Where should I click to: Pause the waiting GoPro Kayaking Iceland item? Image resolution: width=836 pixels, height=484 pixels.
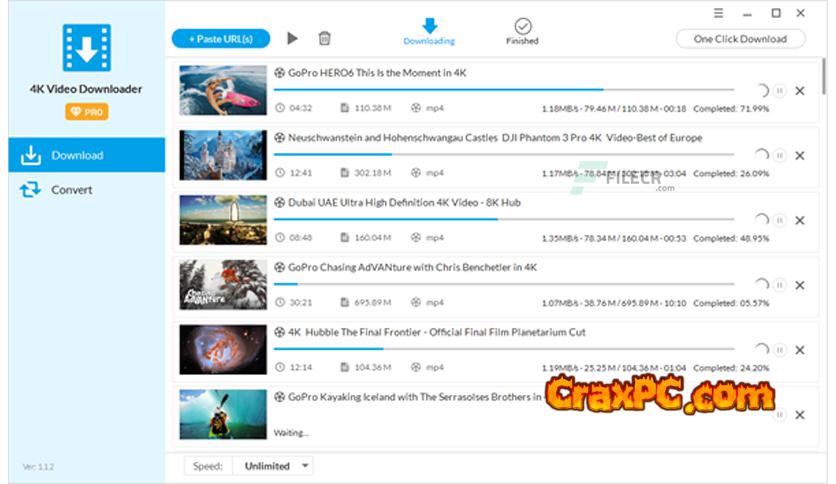pos(779,415)
